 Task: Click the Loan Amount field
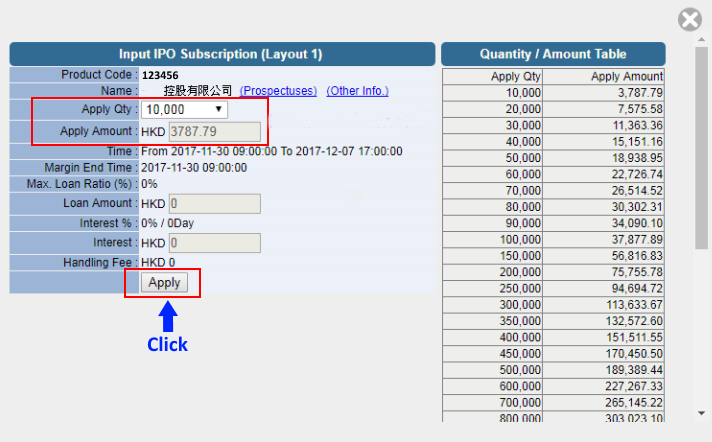215,204
